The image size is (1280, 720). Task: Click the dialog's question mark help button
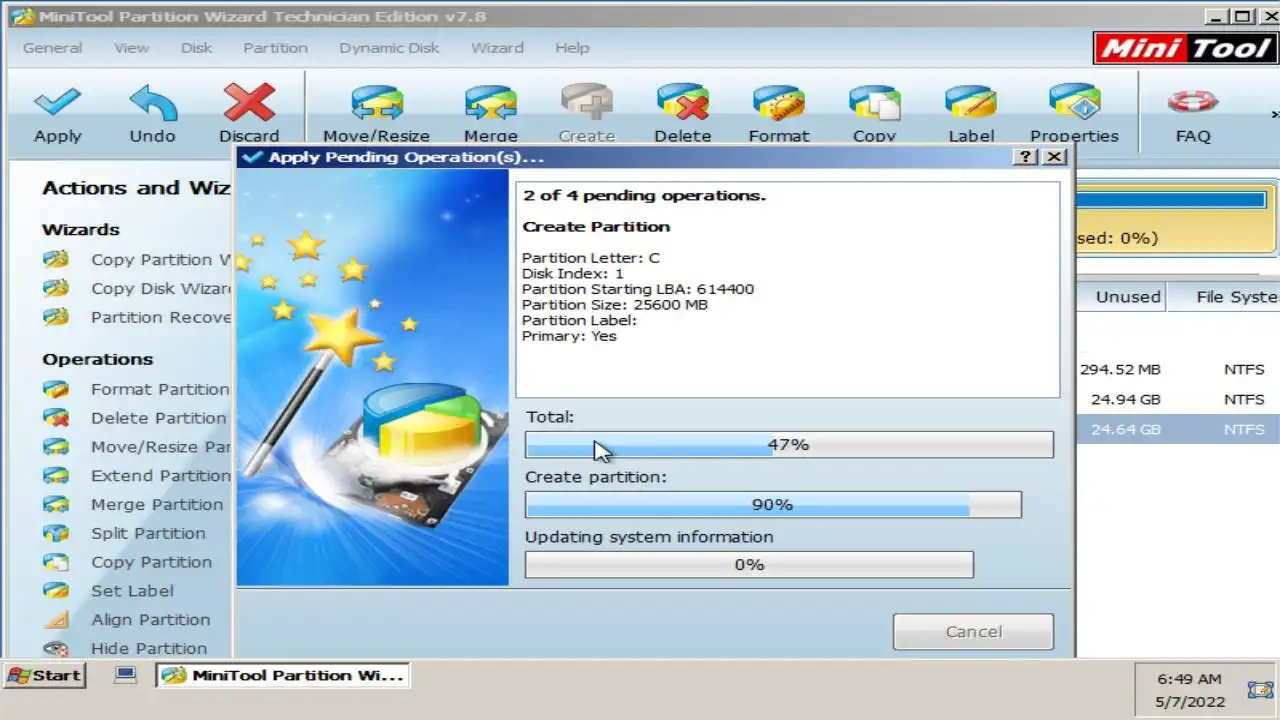pyautogui.click(x=1026, y=157)
